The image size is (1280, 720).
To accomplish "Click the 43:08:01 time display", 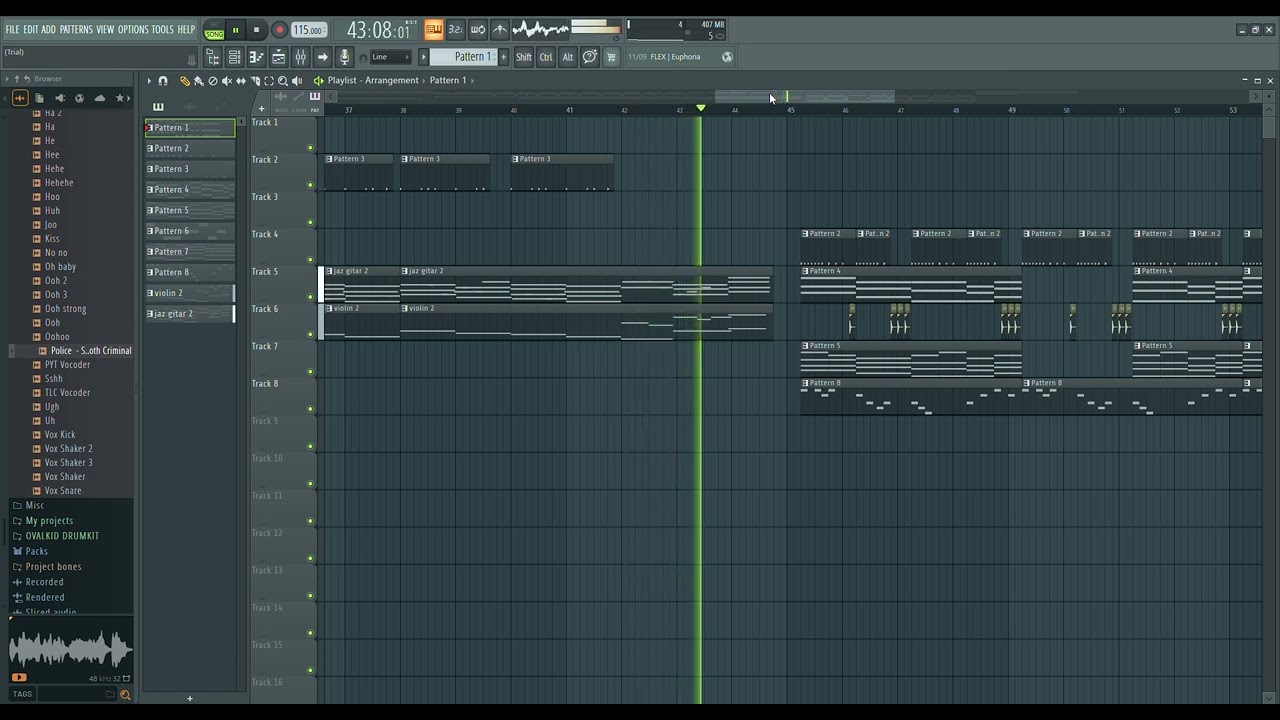I will coord(380,31).
